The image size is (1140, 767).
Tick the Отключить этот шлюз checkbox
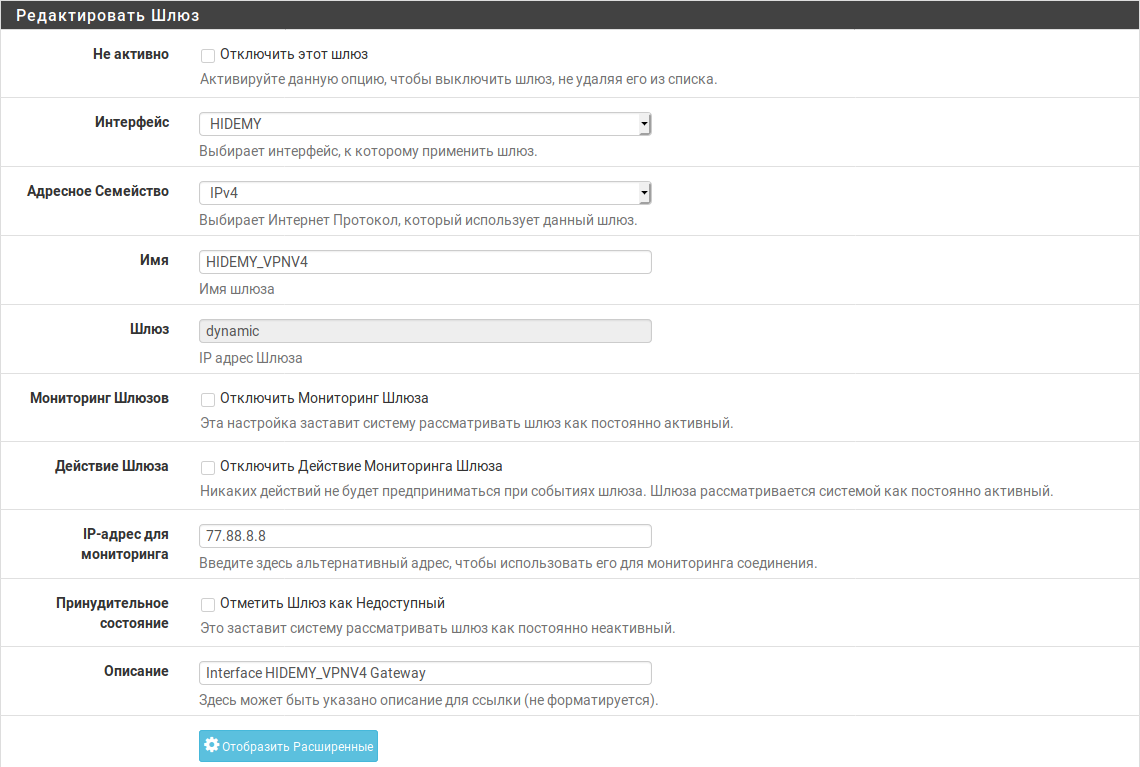click(x=208, y=55)
